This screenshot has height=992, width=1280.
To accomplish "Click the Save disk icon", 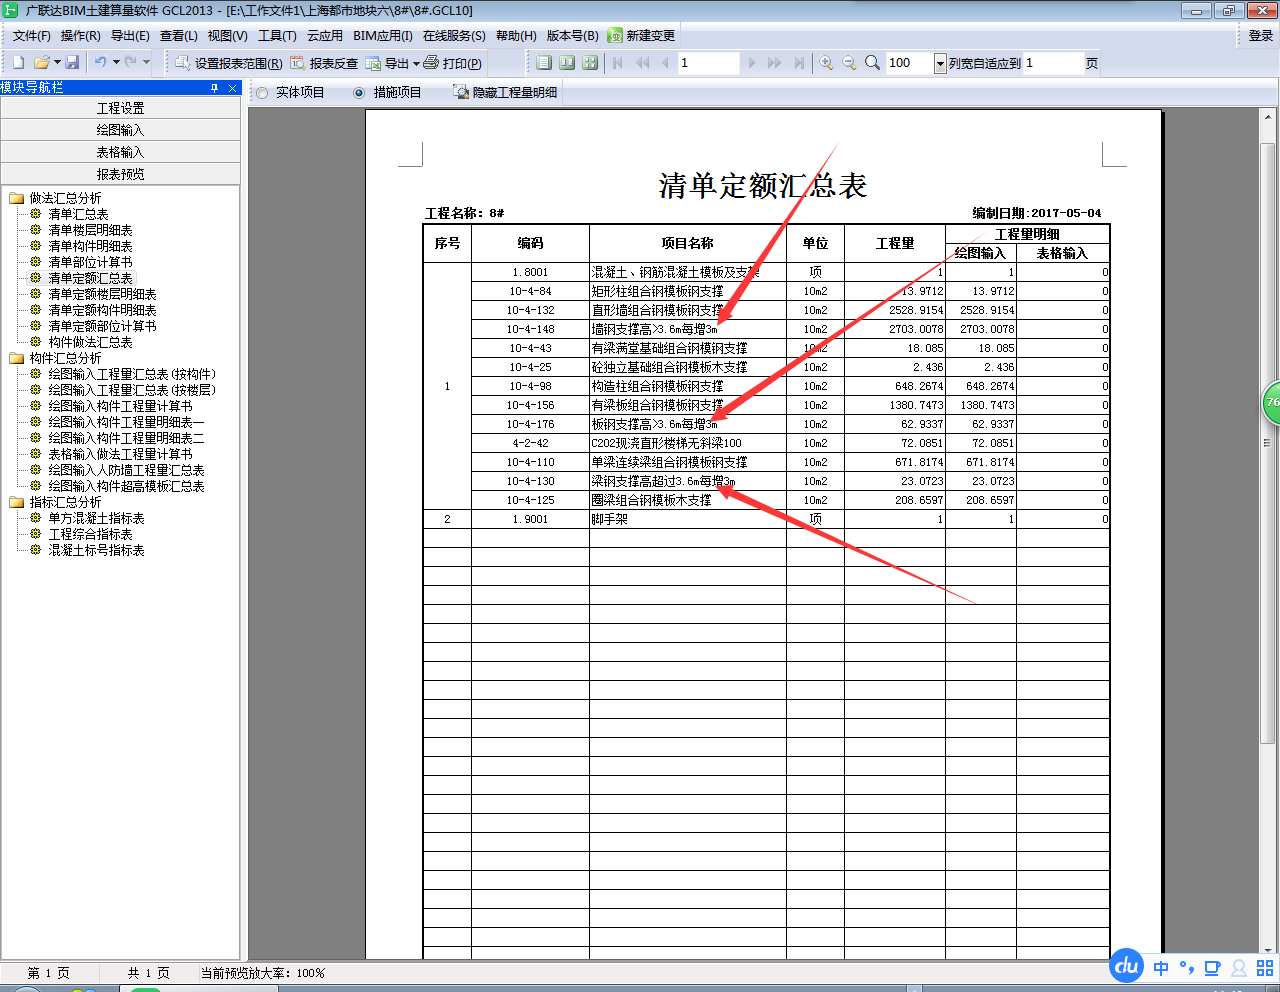I will (x=72, y=62).
